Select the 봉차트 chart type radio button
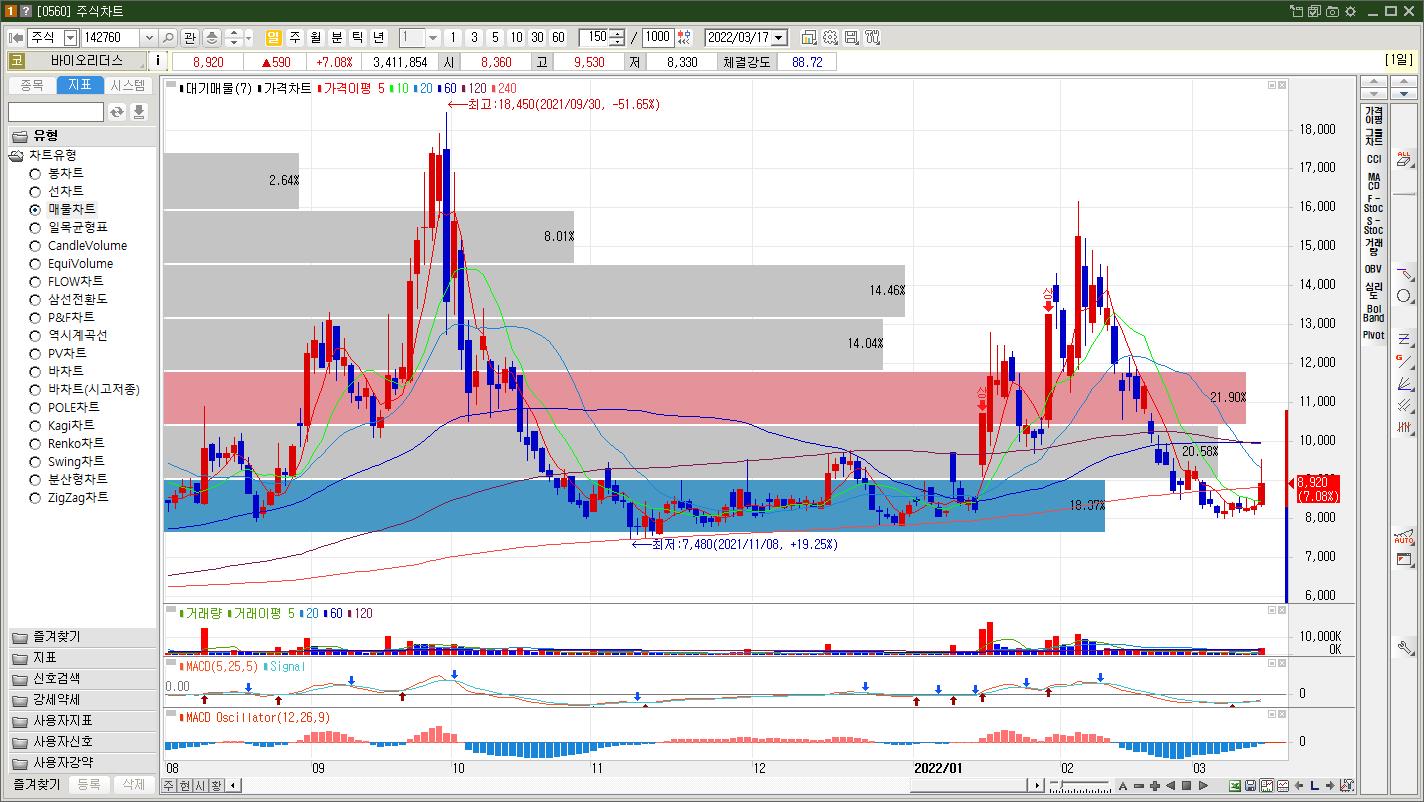The width and height of the screenshot is (1424, 802). coord(36,174)
